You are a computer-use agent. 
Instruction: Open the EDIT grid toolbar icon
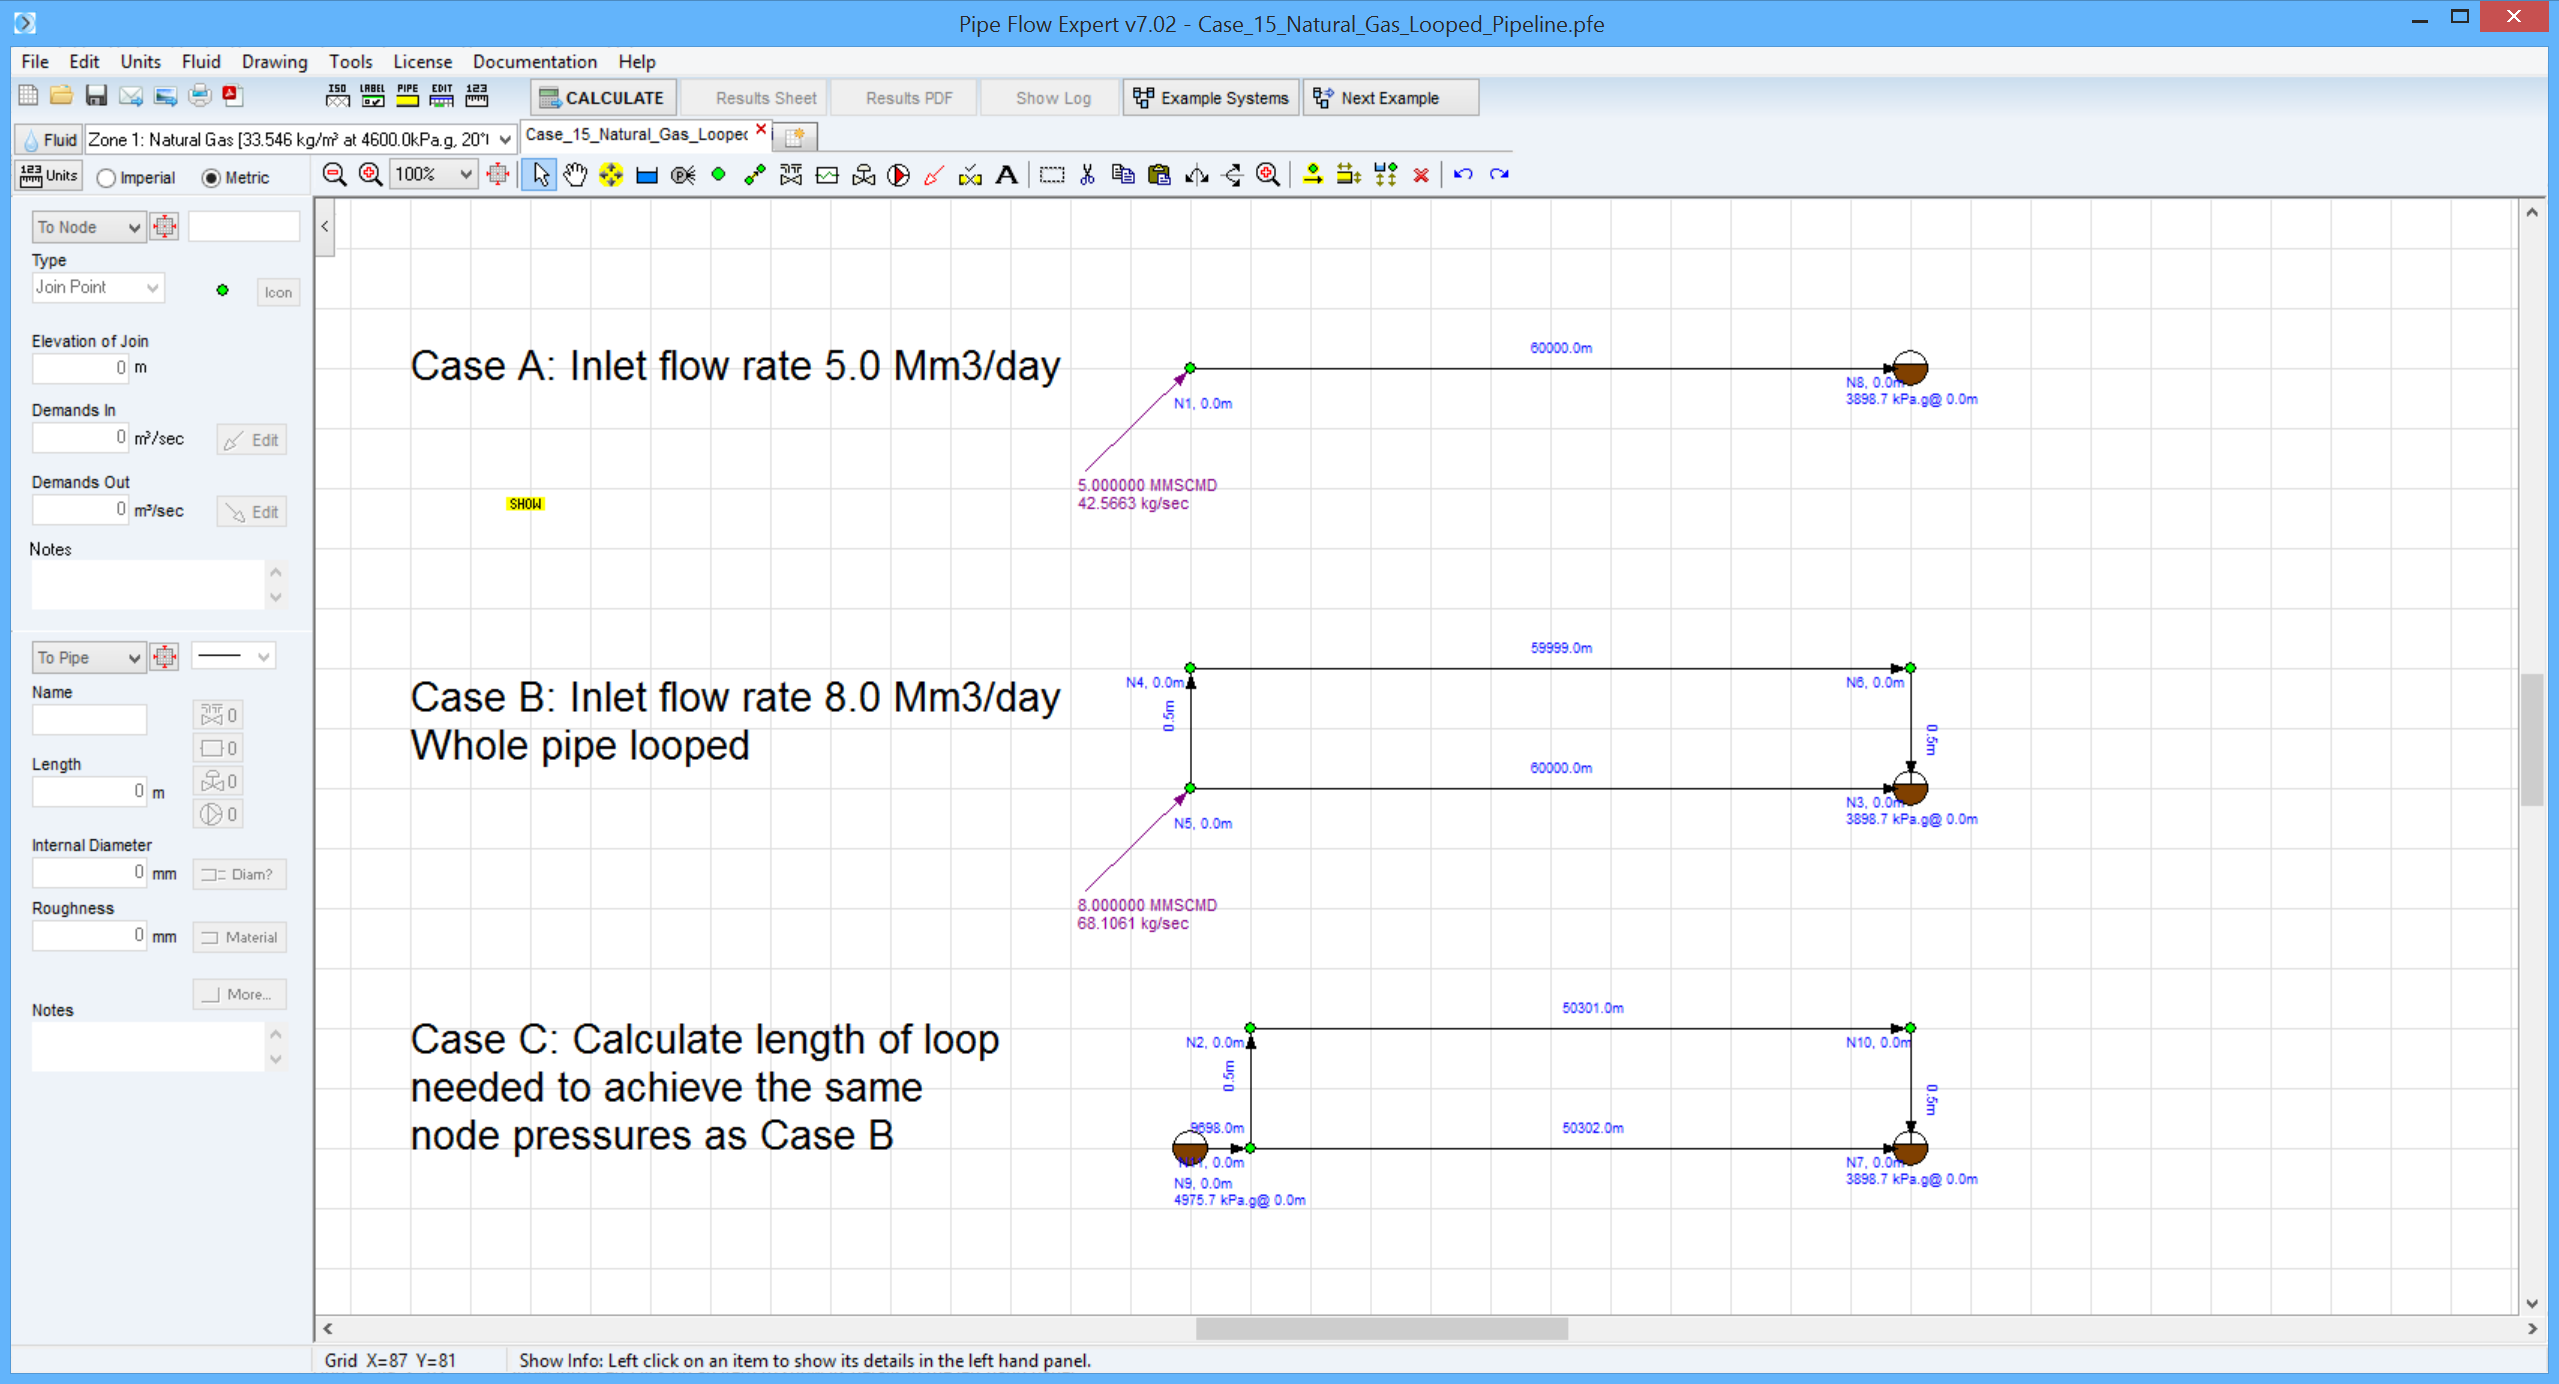point(442,96)
